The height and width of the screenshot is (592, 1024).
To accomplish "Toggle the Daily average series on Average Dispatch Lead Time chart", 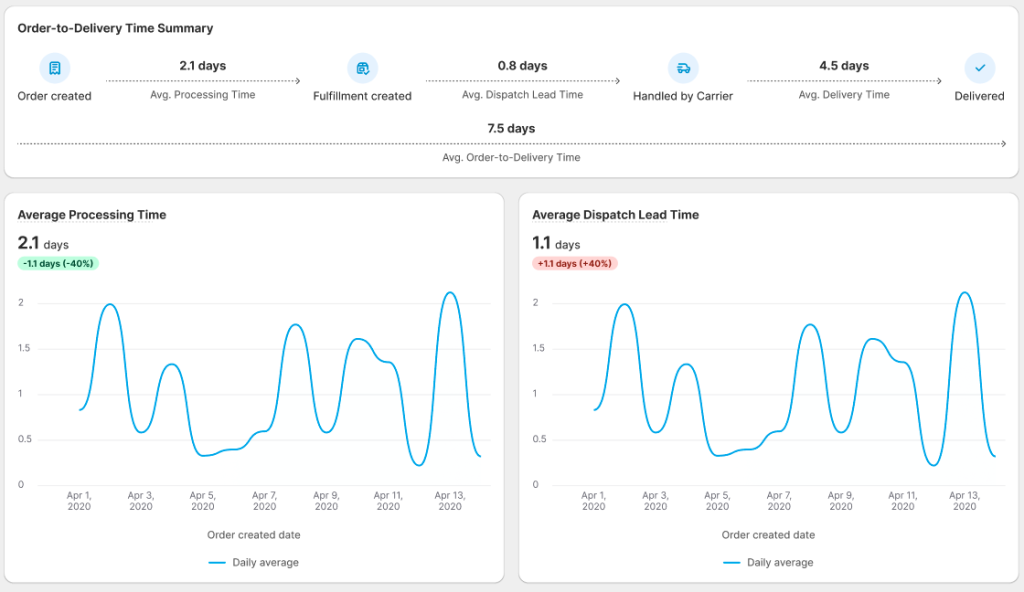I will (769, 562).
